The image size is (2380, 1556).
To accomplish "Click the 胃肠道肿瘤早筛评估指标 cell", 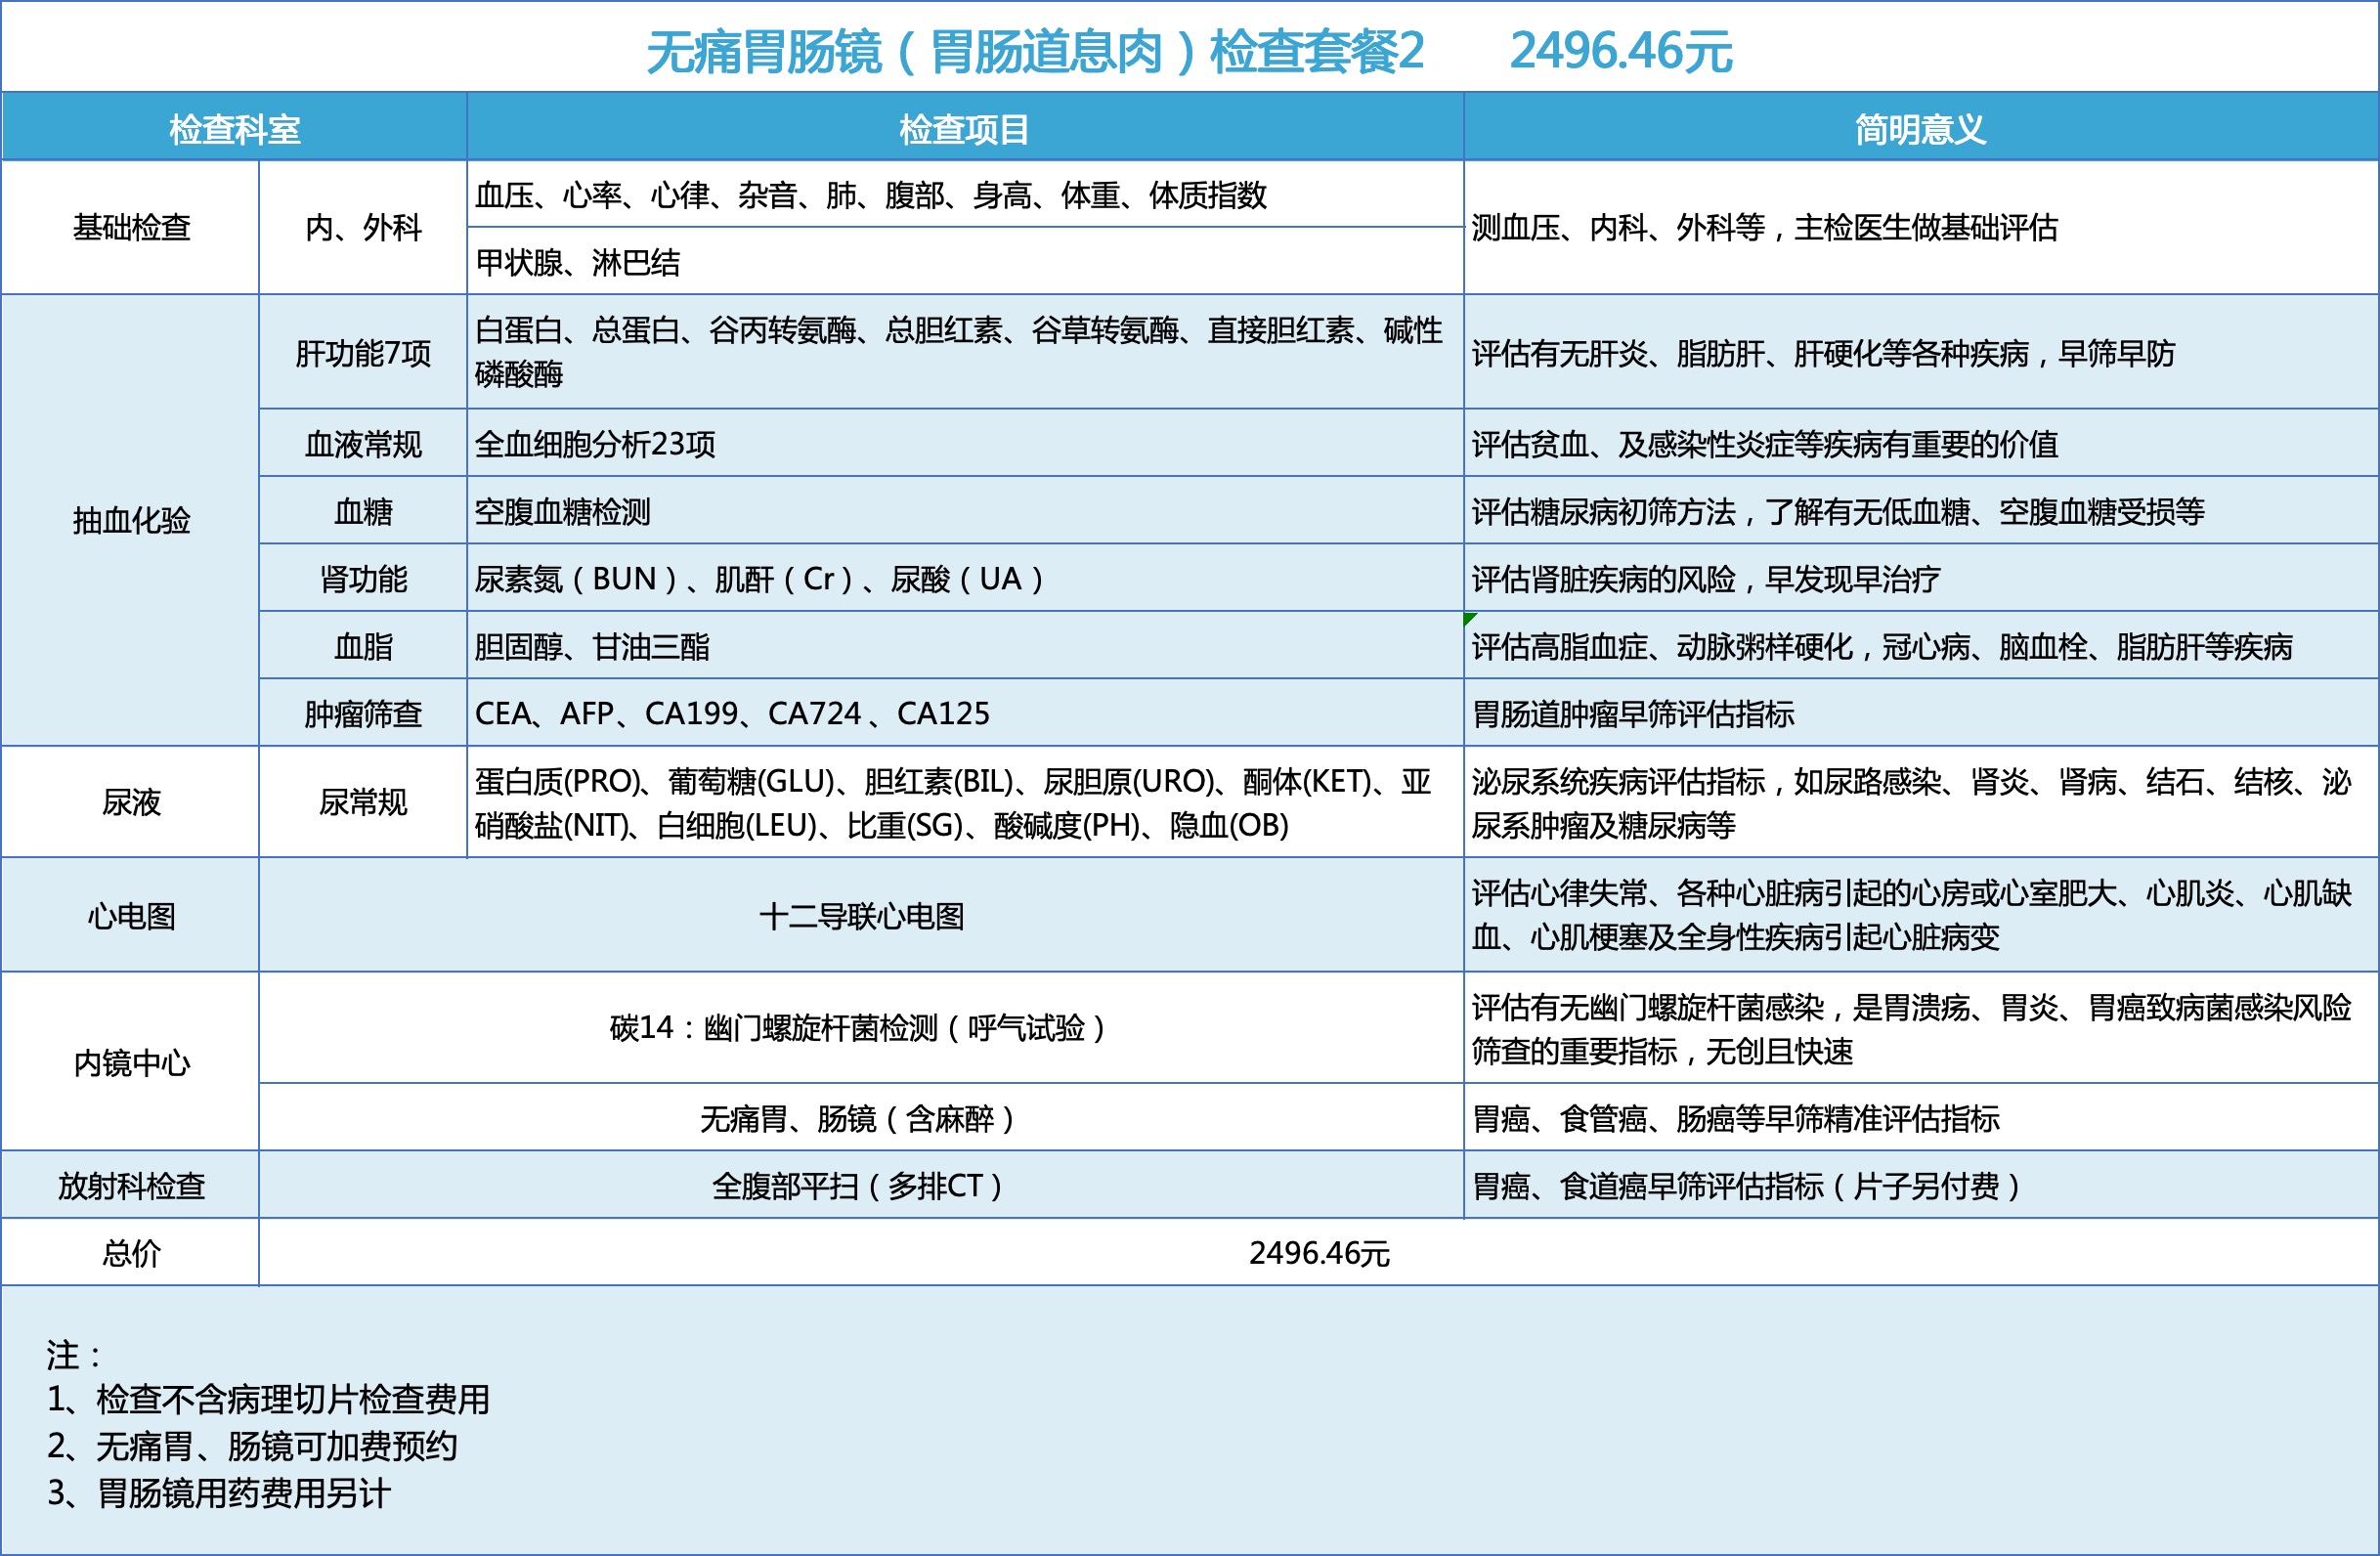I will 1921,713.
